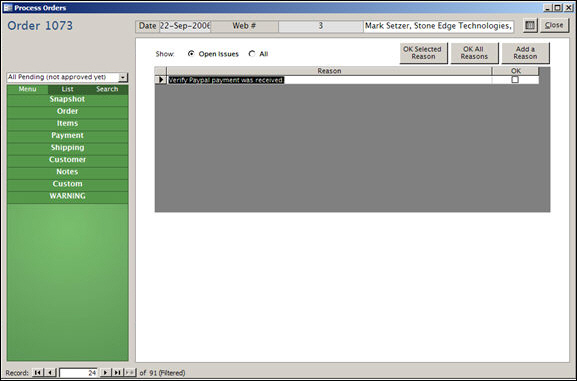
Task: Switch to the Search tab
Action: pyautogui.click(x=107, y=89)
